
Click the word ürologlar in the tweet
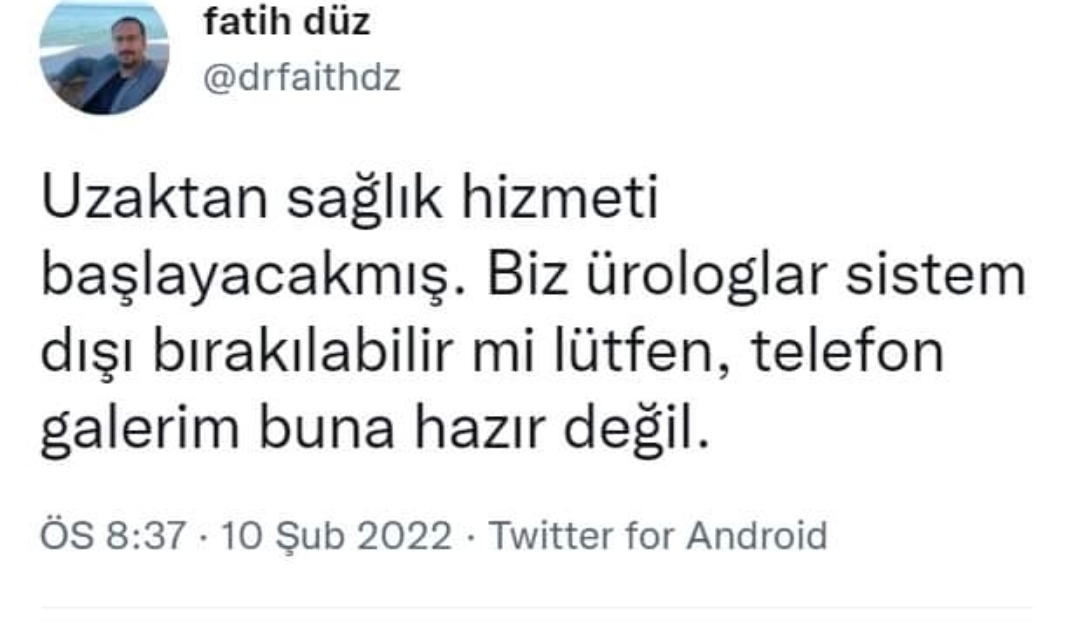(x=707, y=277)
